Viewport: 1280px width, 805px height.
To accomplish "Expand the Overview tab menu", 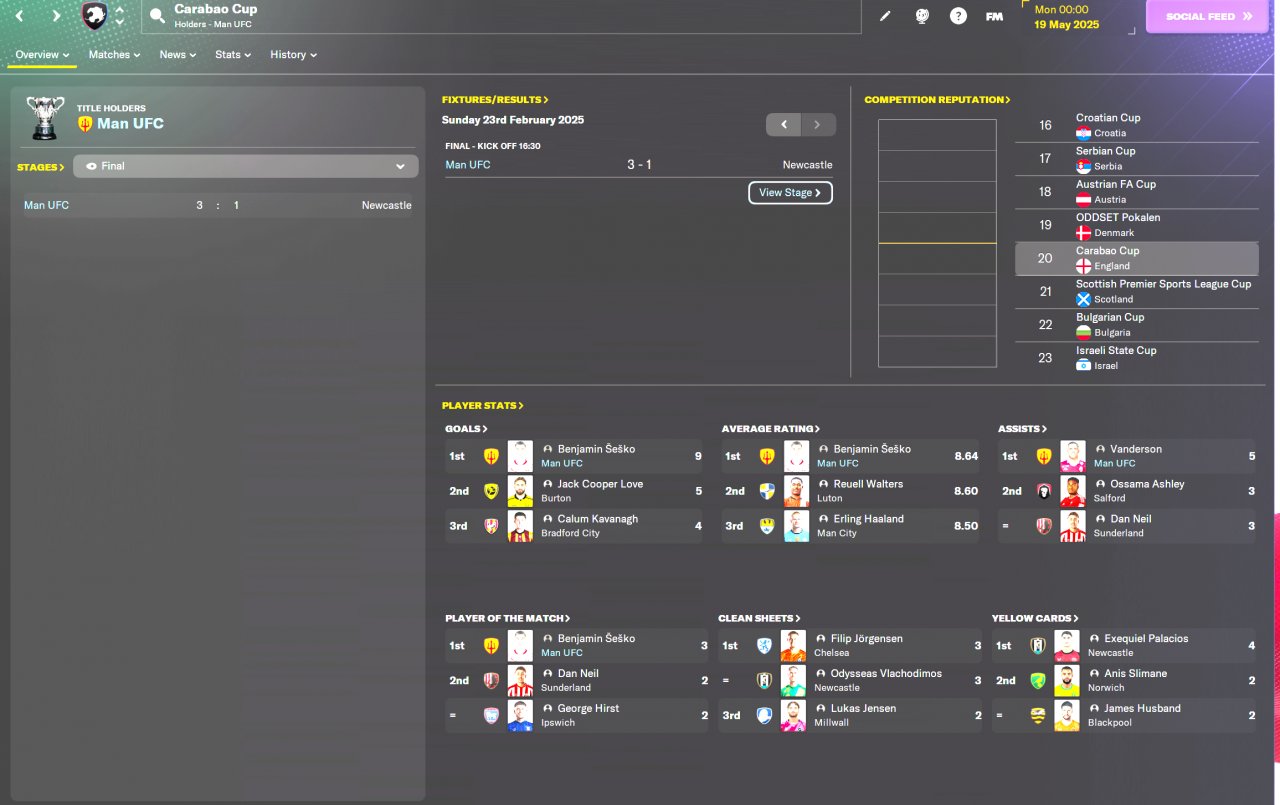I will pyautogui.click(x=42, y=55).
